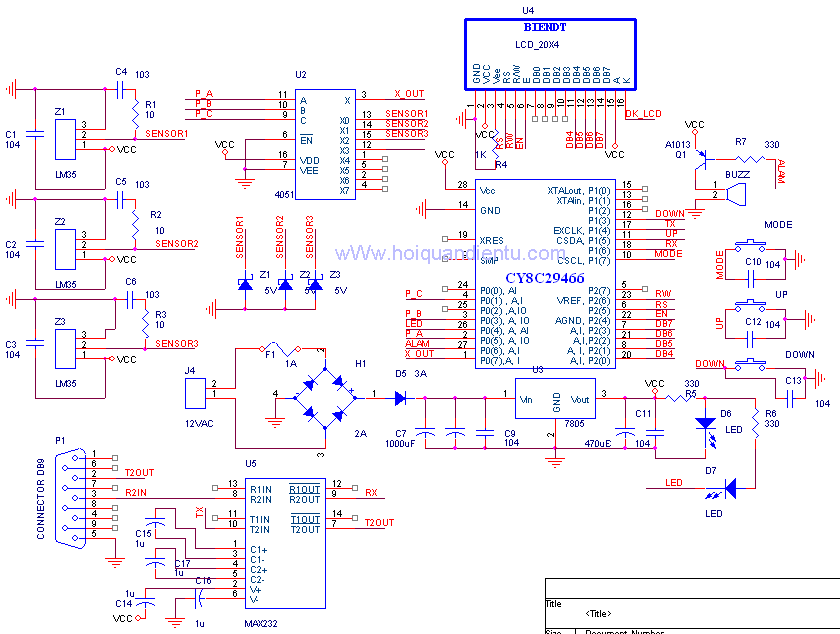Select the bridge rectifier H1
840x634 pixels.
click(x=325, y=398)
